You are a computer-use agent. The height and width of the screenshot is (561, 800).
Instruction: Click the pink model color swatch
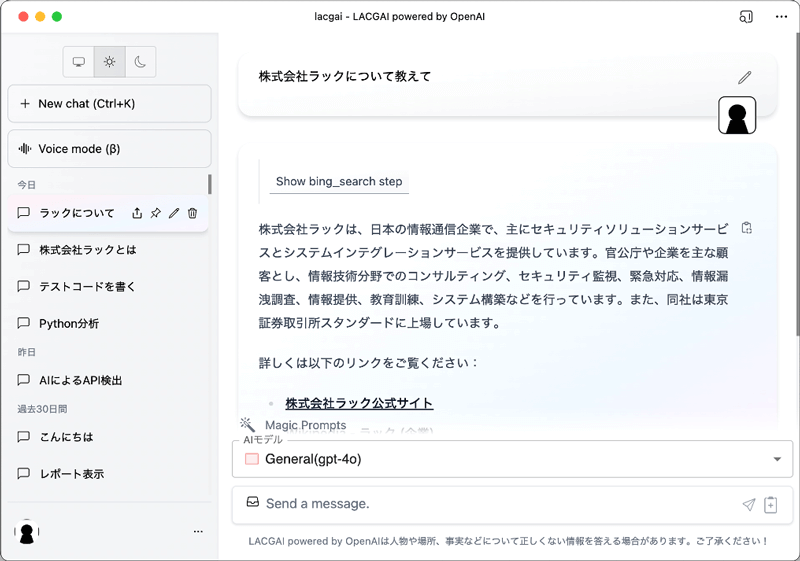(x=252, y=459)
